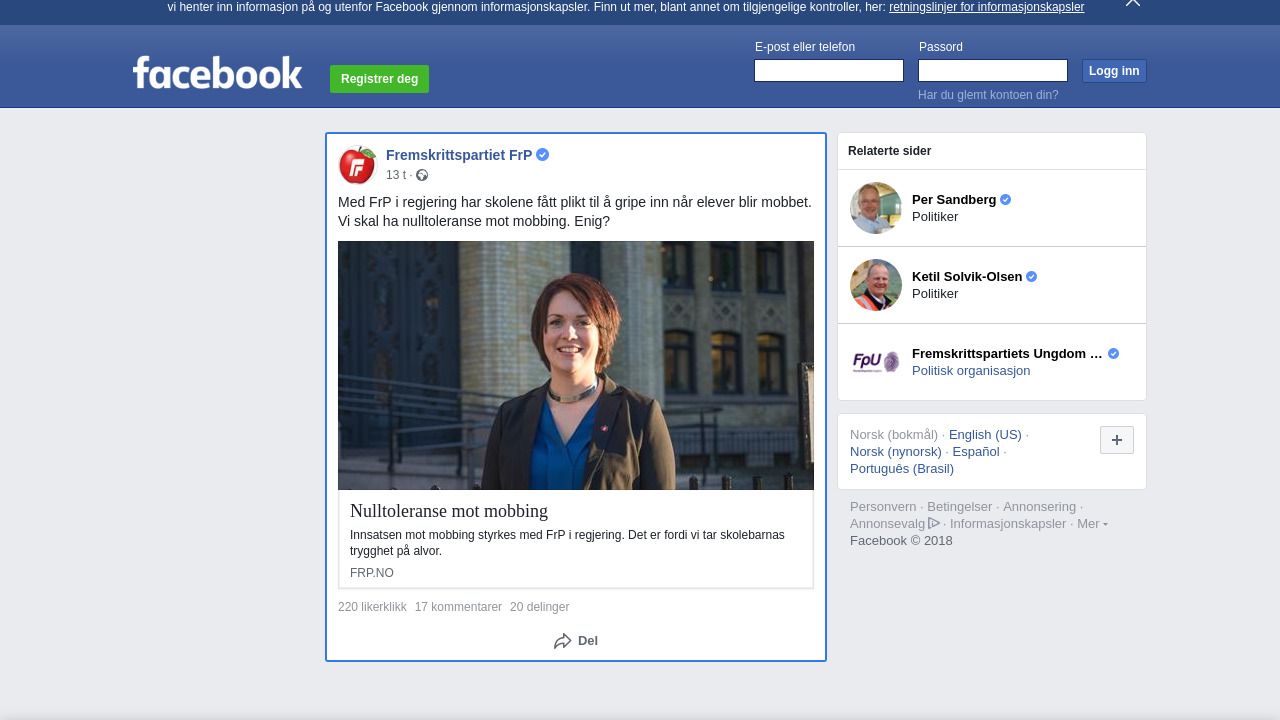The image size is (1280, 720).
Task: Open retningslinjer for informasjonskapsler link
Action: pos(986,7)
